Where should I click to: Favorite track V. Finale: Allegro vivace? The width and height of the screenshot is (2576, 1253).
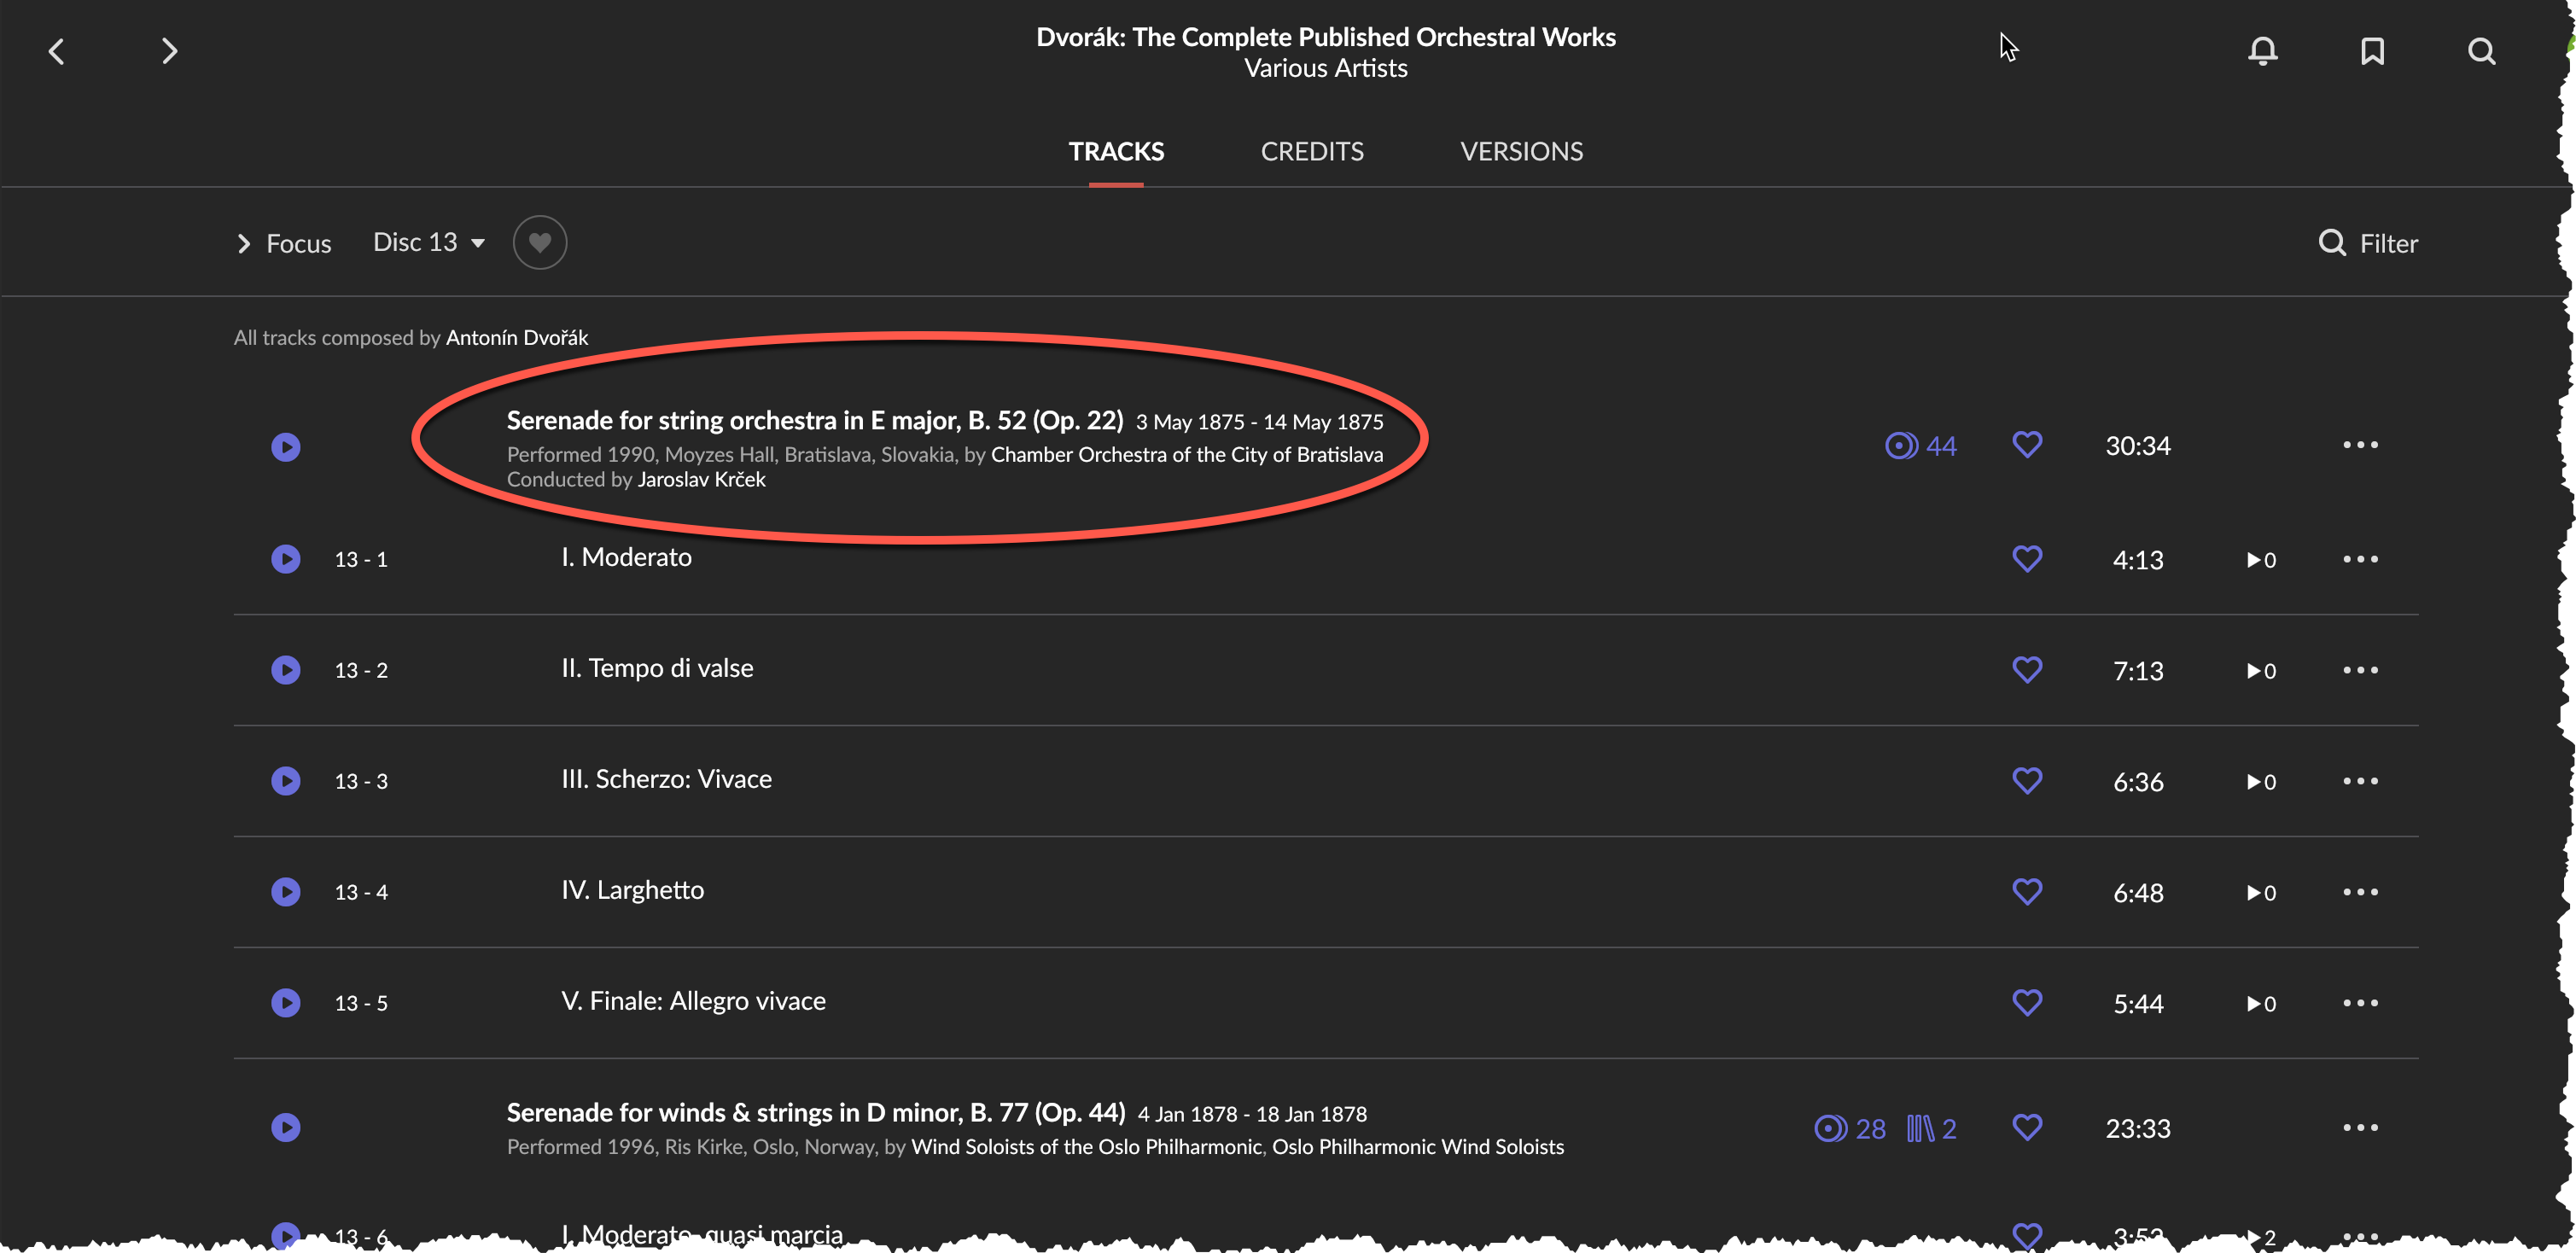[2027, 1002]
